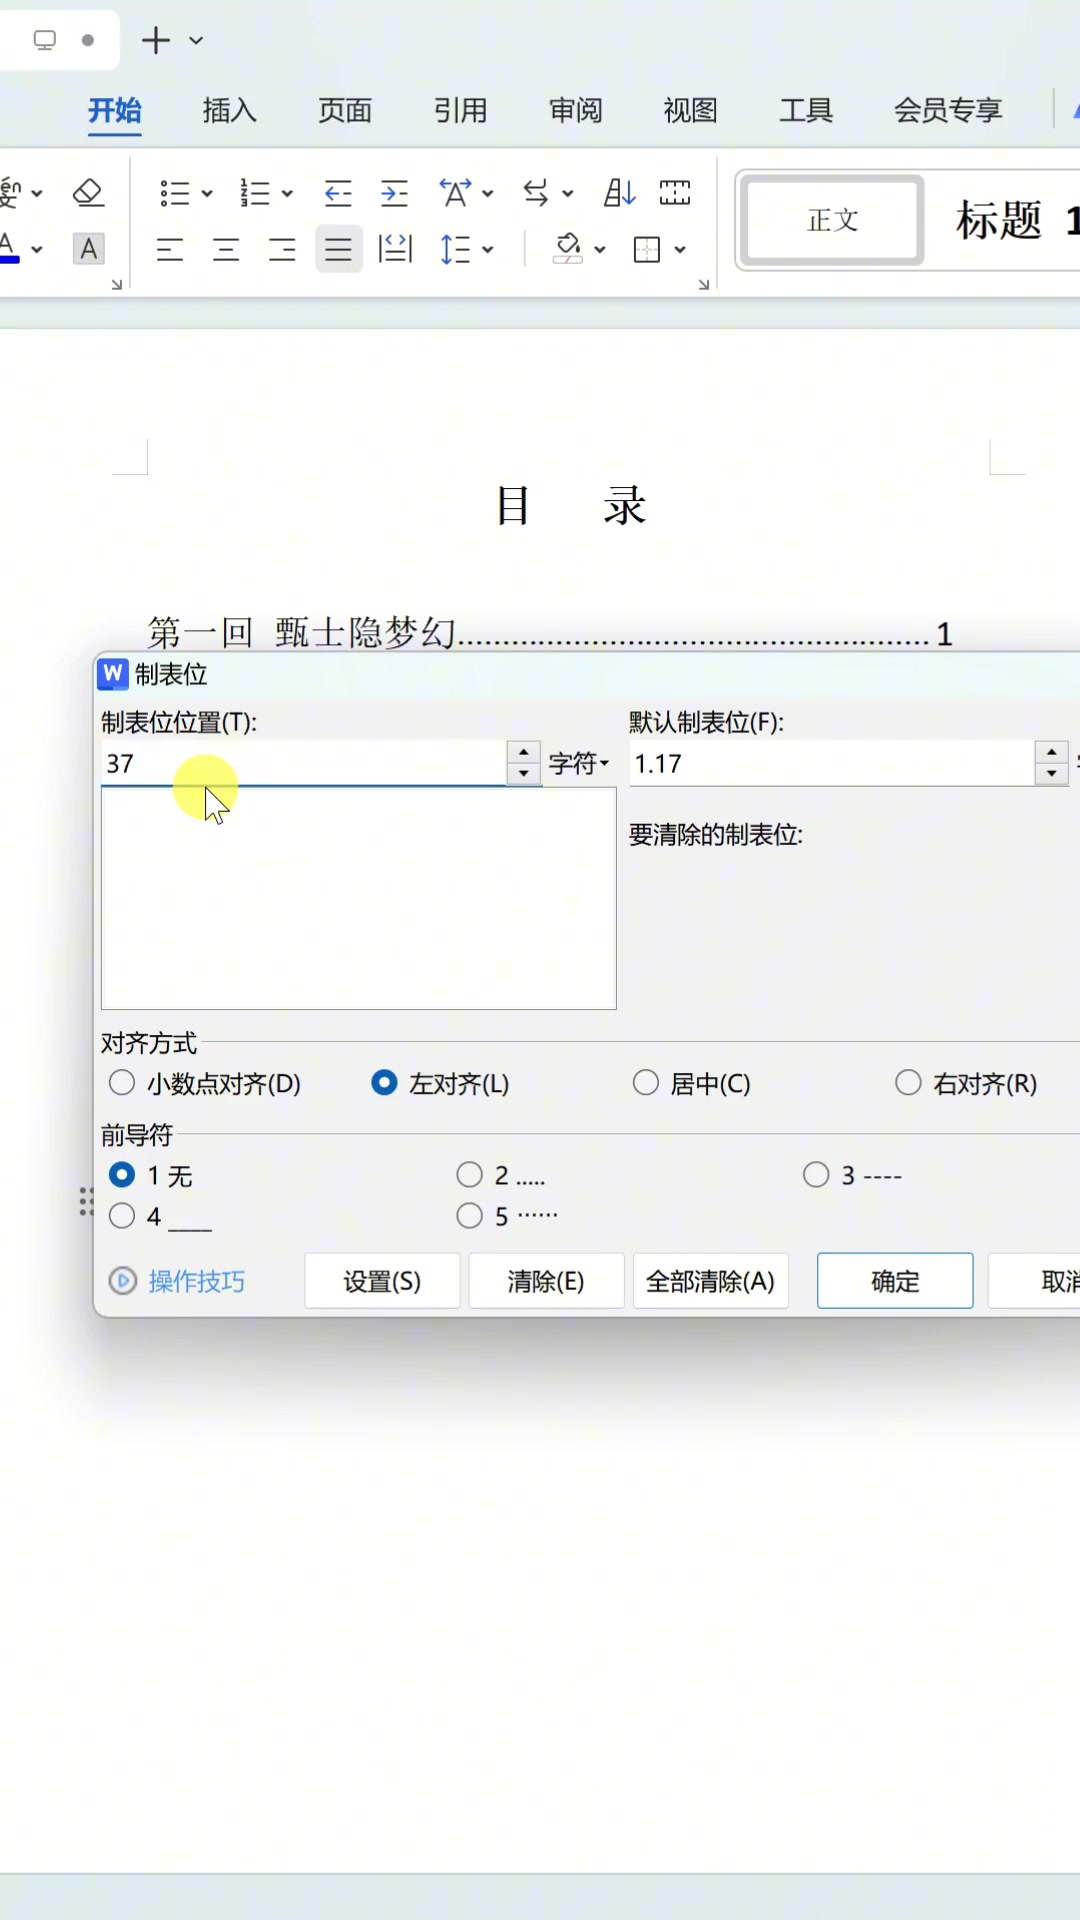Open the 操作技巧 tips link
This screenshot has width=1080, height=1920.
click(x=197, y=1282)
